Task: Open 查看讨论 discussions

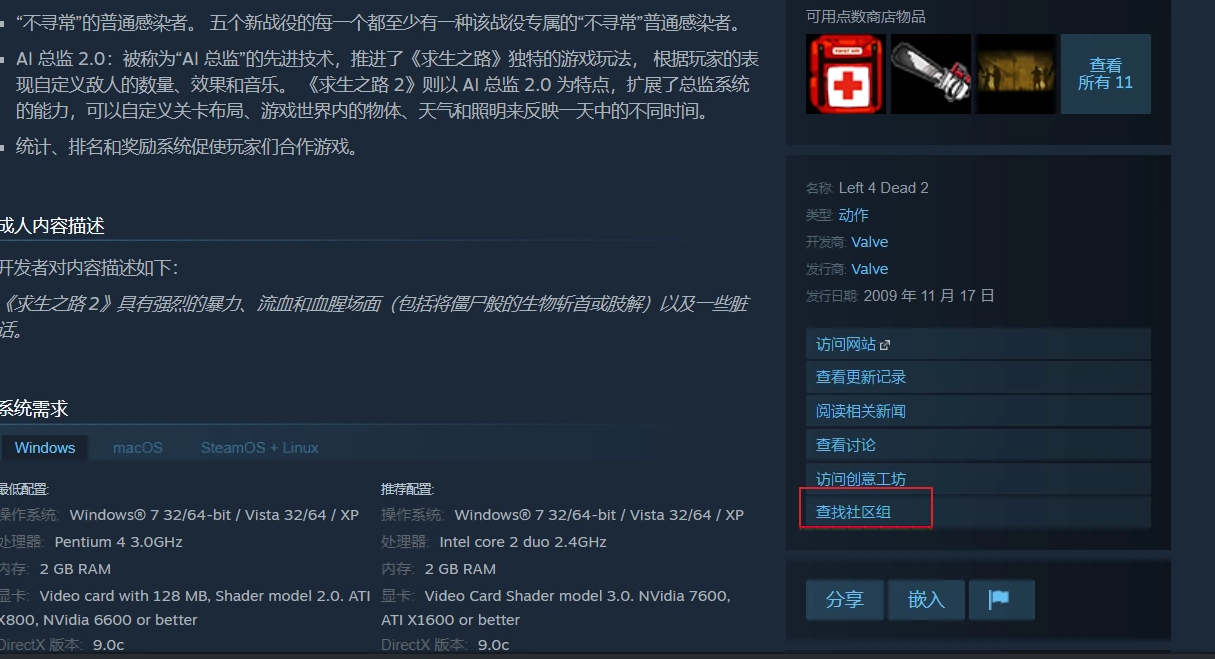Action: (978, 445)
